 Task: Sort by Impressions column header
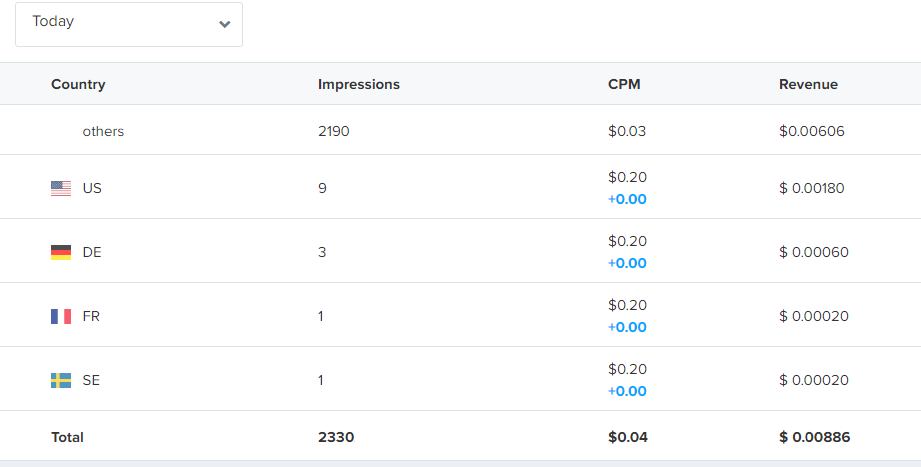(x=358, y=84)
